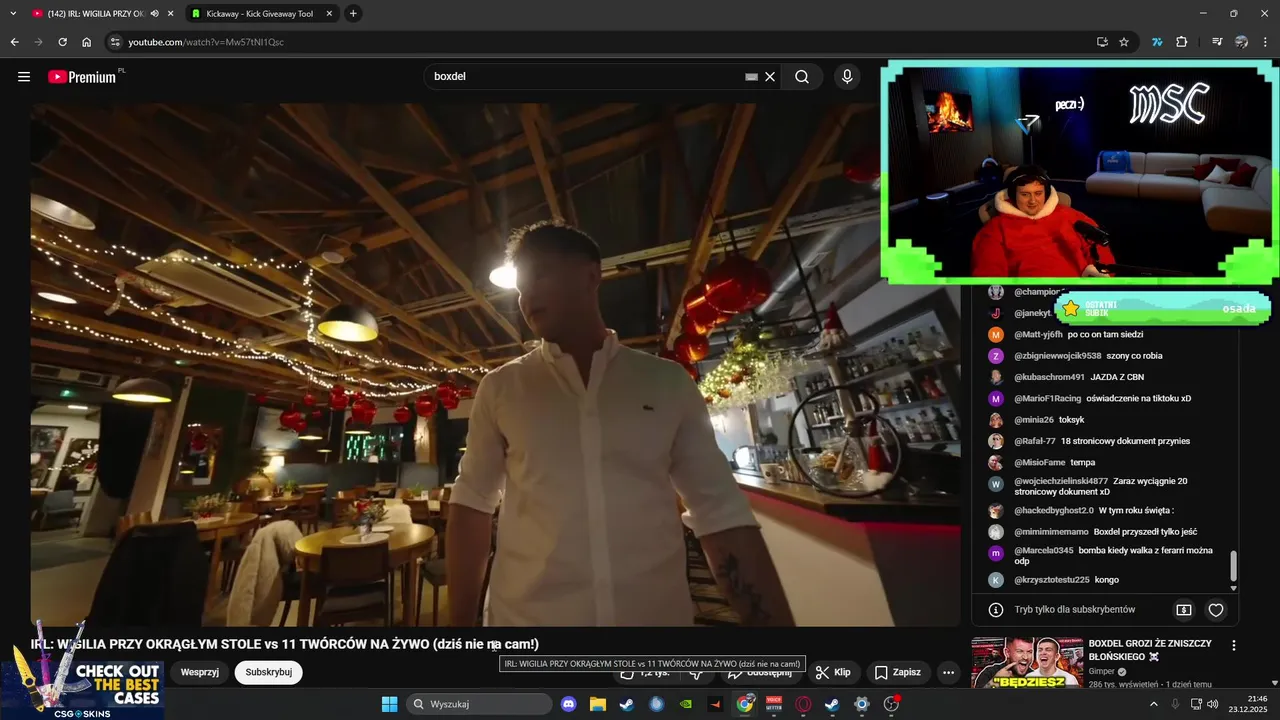Open volume control in system tray
The image size is (1280, 720).
pyautogui.click(x=1213, y=704)
